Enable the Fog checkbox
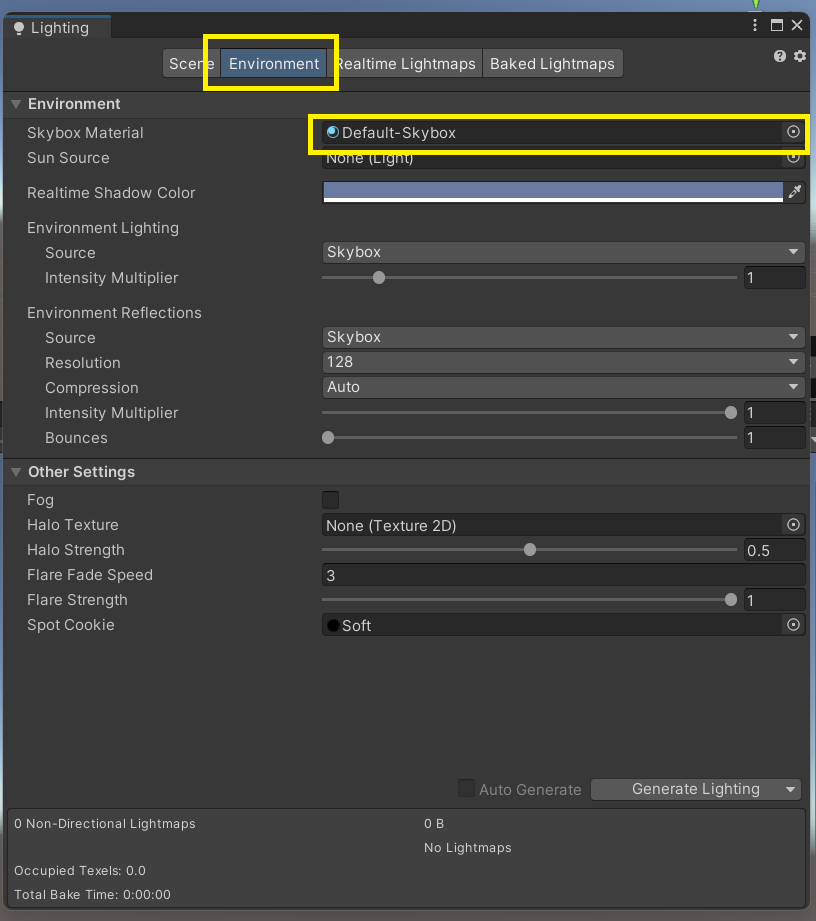The image size is (816, 921). [331, 500]
